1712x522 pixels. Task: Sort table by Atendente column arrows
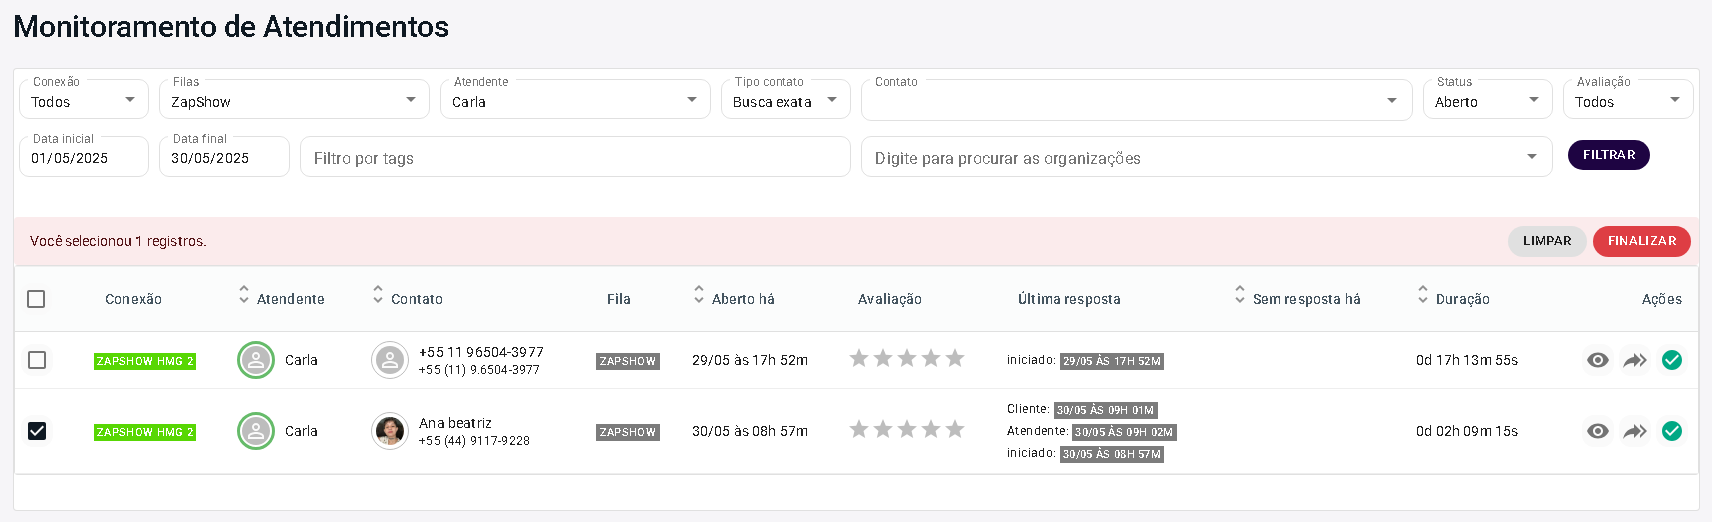244,295
